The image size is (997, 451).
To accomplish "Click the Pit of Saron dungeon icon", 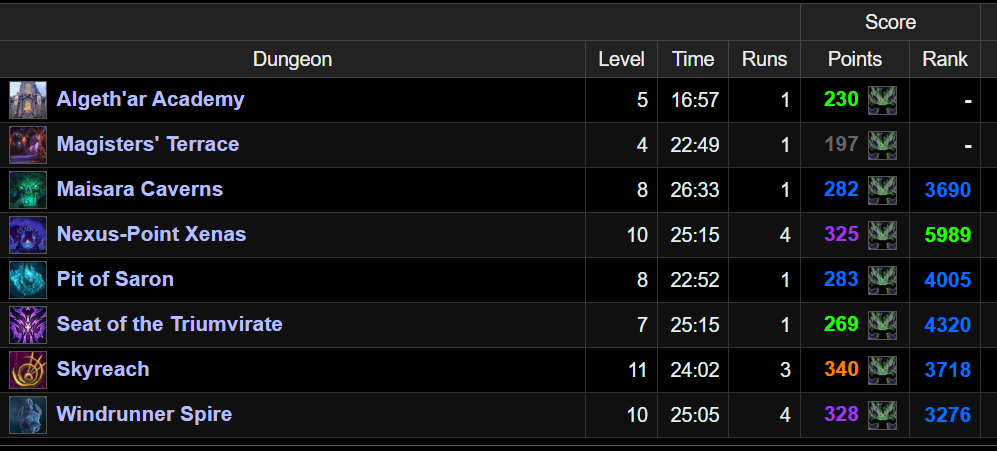I will [27, 280].
